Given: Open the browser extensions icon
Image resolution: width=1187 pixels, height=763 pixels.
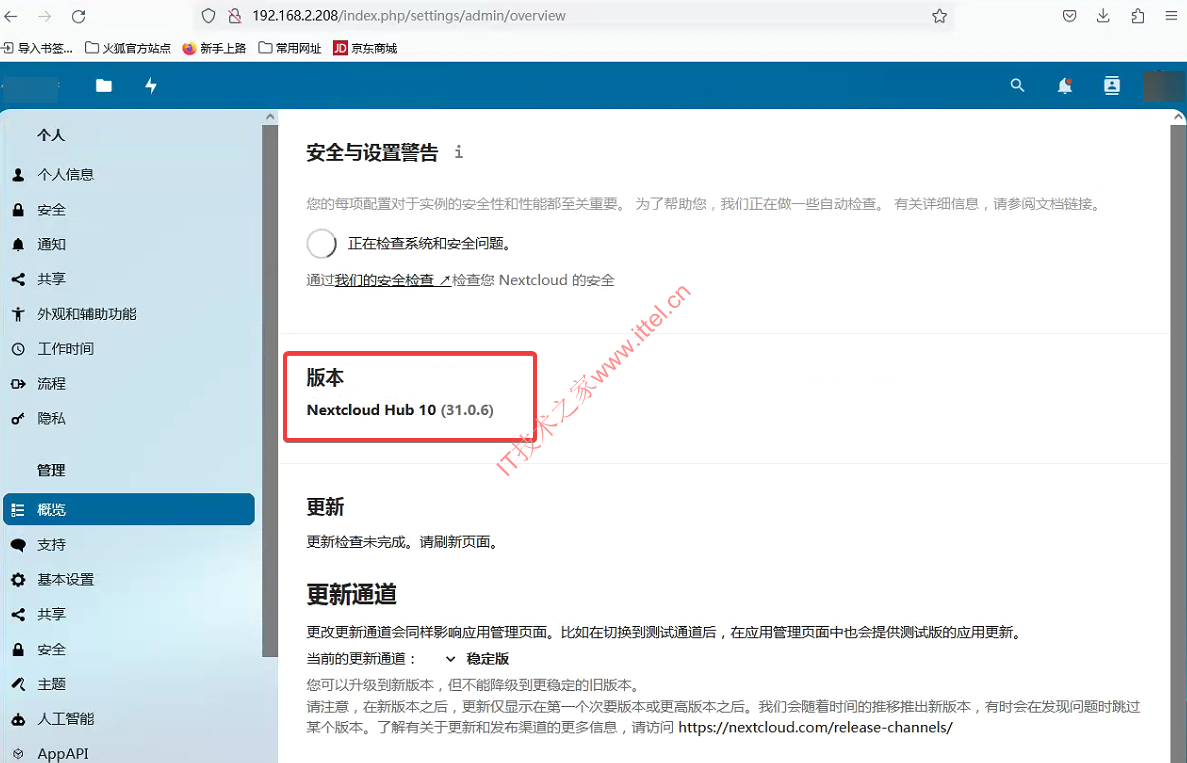Looking at the screenshot, I should 1138,16.
